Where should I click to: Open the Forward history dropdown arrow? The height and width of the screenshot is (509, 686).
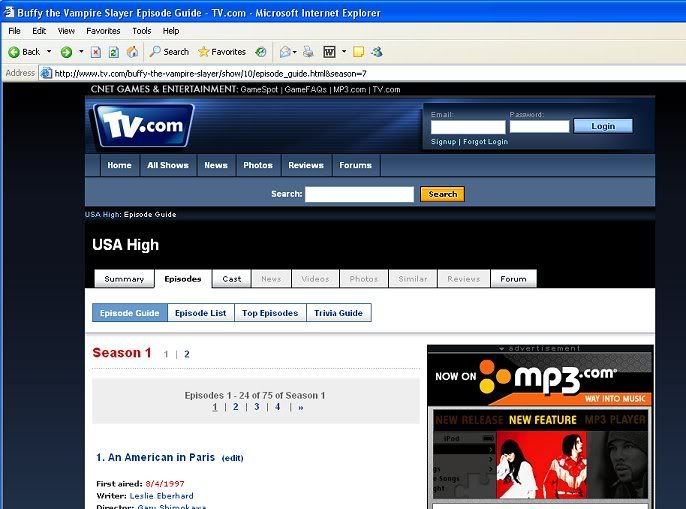click(81, 52)
